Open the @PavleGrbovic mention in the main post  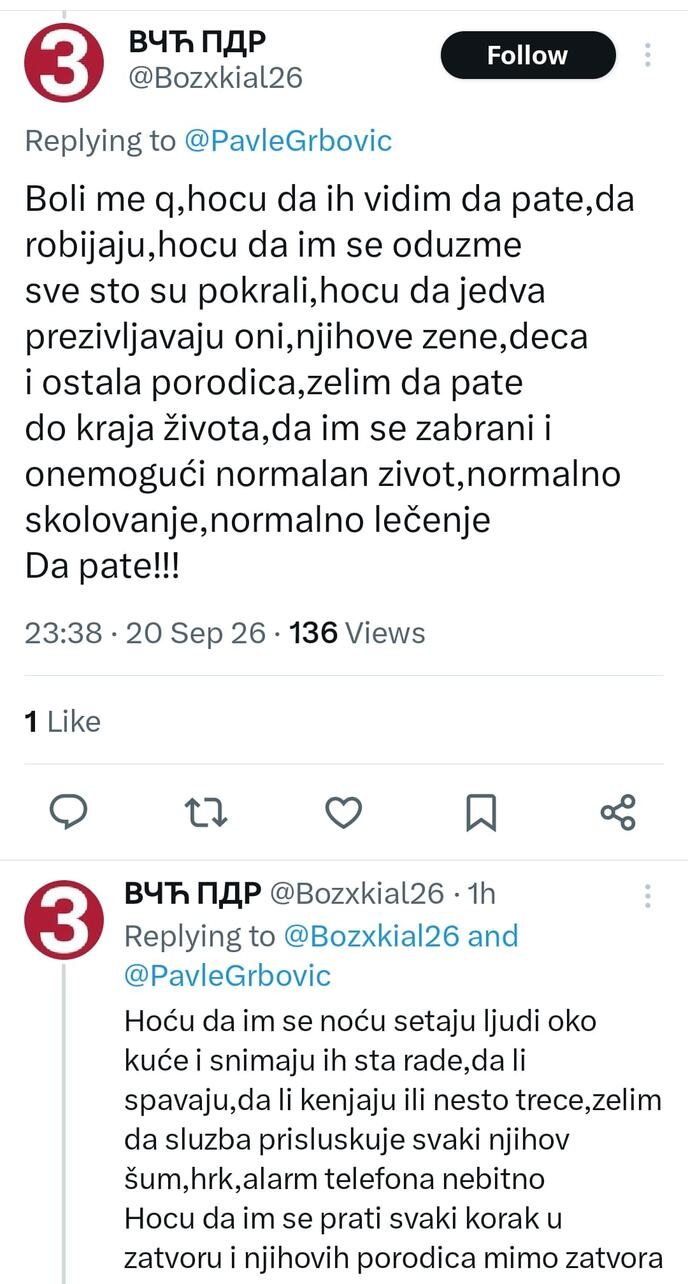pyautogui.click(x=288, y=141)
